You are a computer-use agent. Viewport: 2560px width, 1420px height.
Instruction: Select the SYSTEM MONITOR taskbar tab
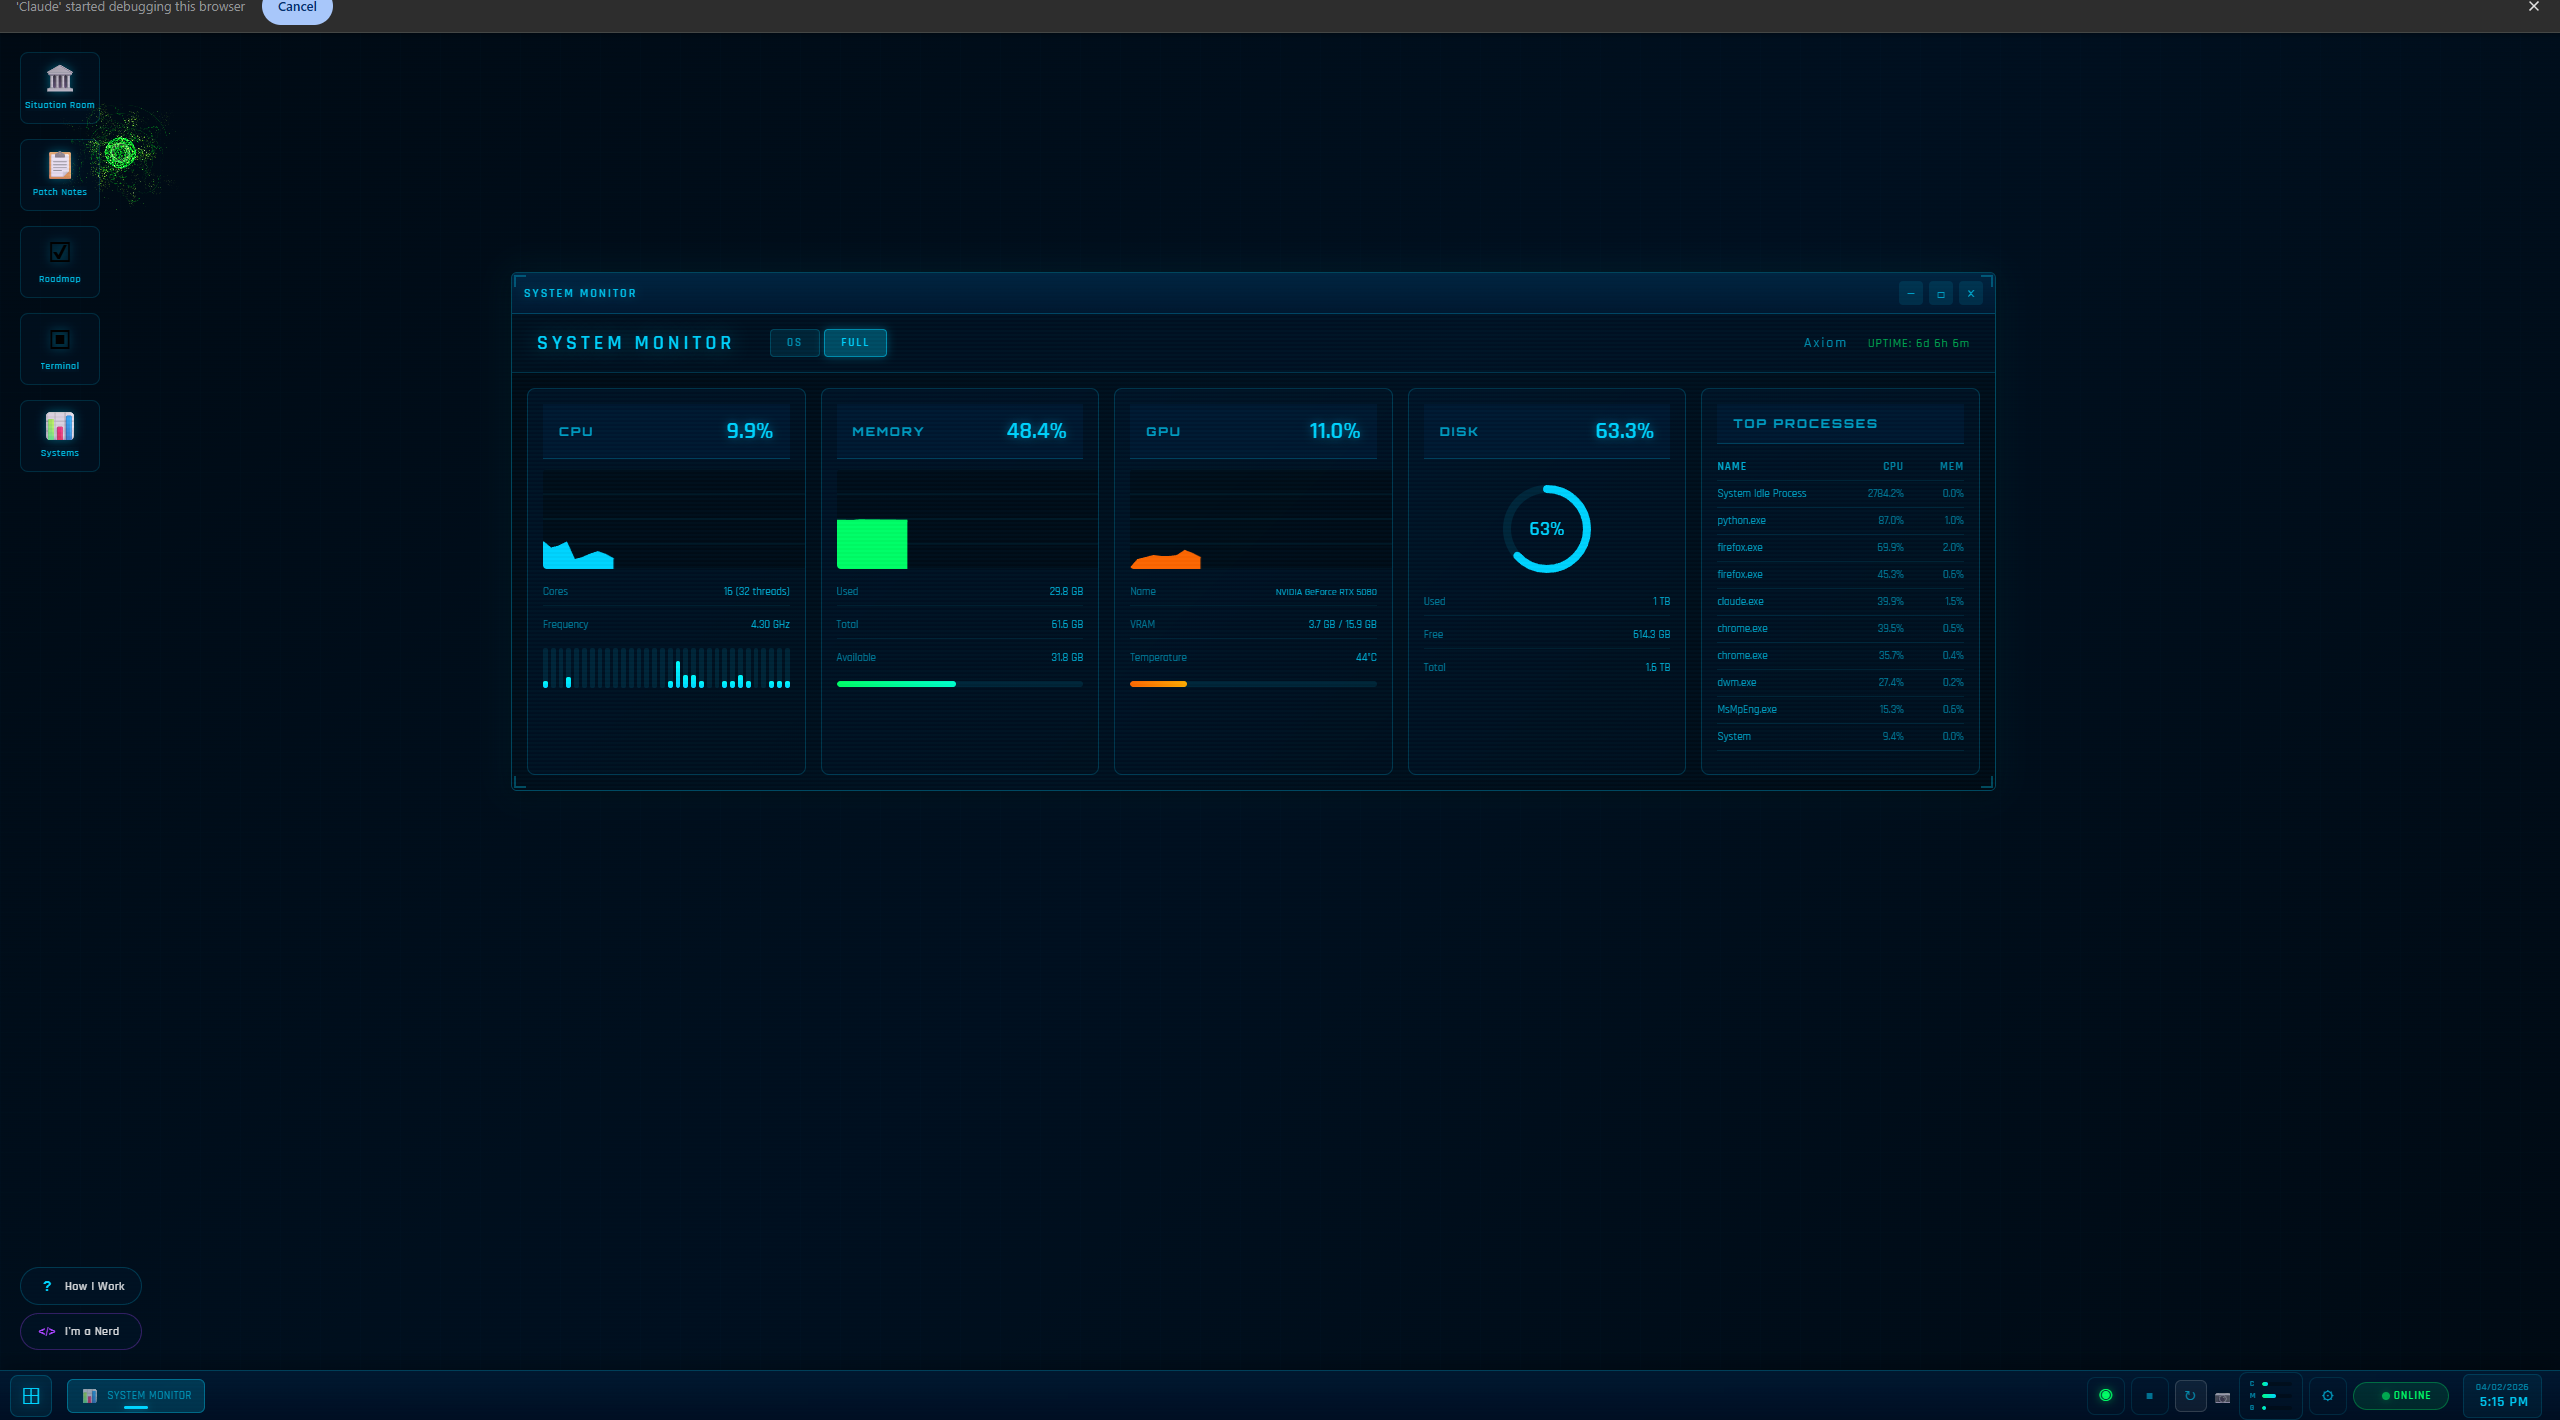tap(136, 1396)
